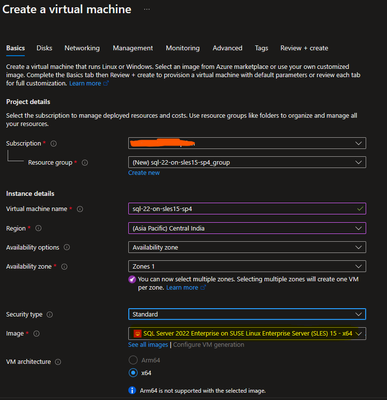Open the Image dropdown with SQL Server 2022
387x400 pixels.
tap(247, 333)
